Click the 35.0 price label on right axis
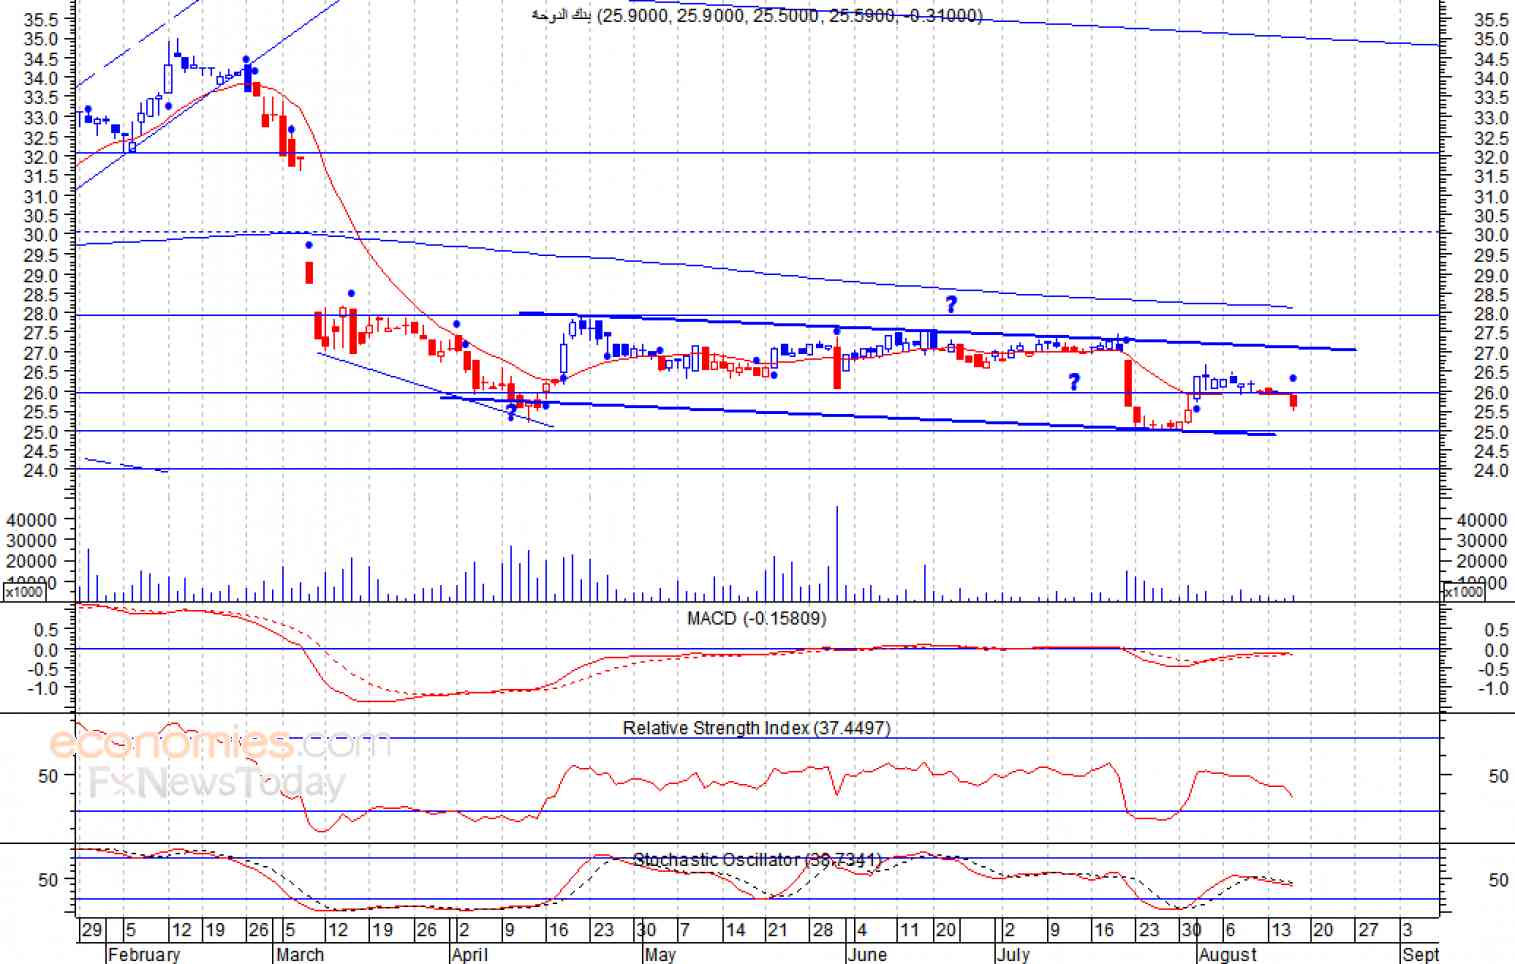Viewport: 1515px width, 964px height. [1491, 39]
